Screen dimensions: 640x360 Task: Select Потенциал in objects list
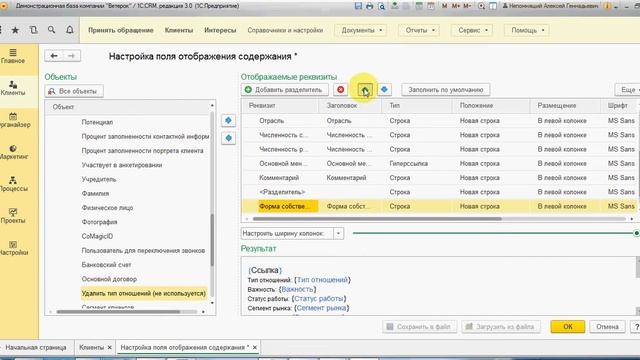click(x=97, y=122)
